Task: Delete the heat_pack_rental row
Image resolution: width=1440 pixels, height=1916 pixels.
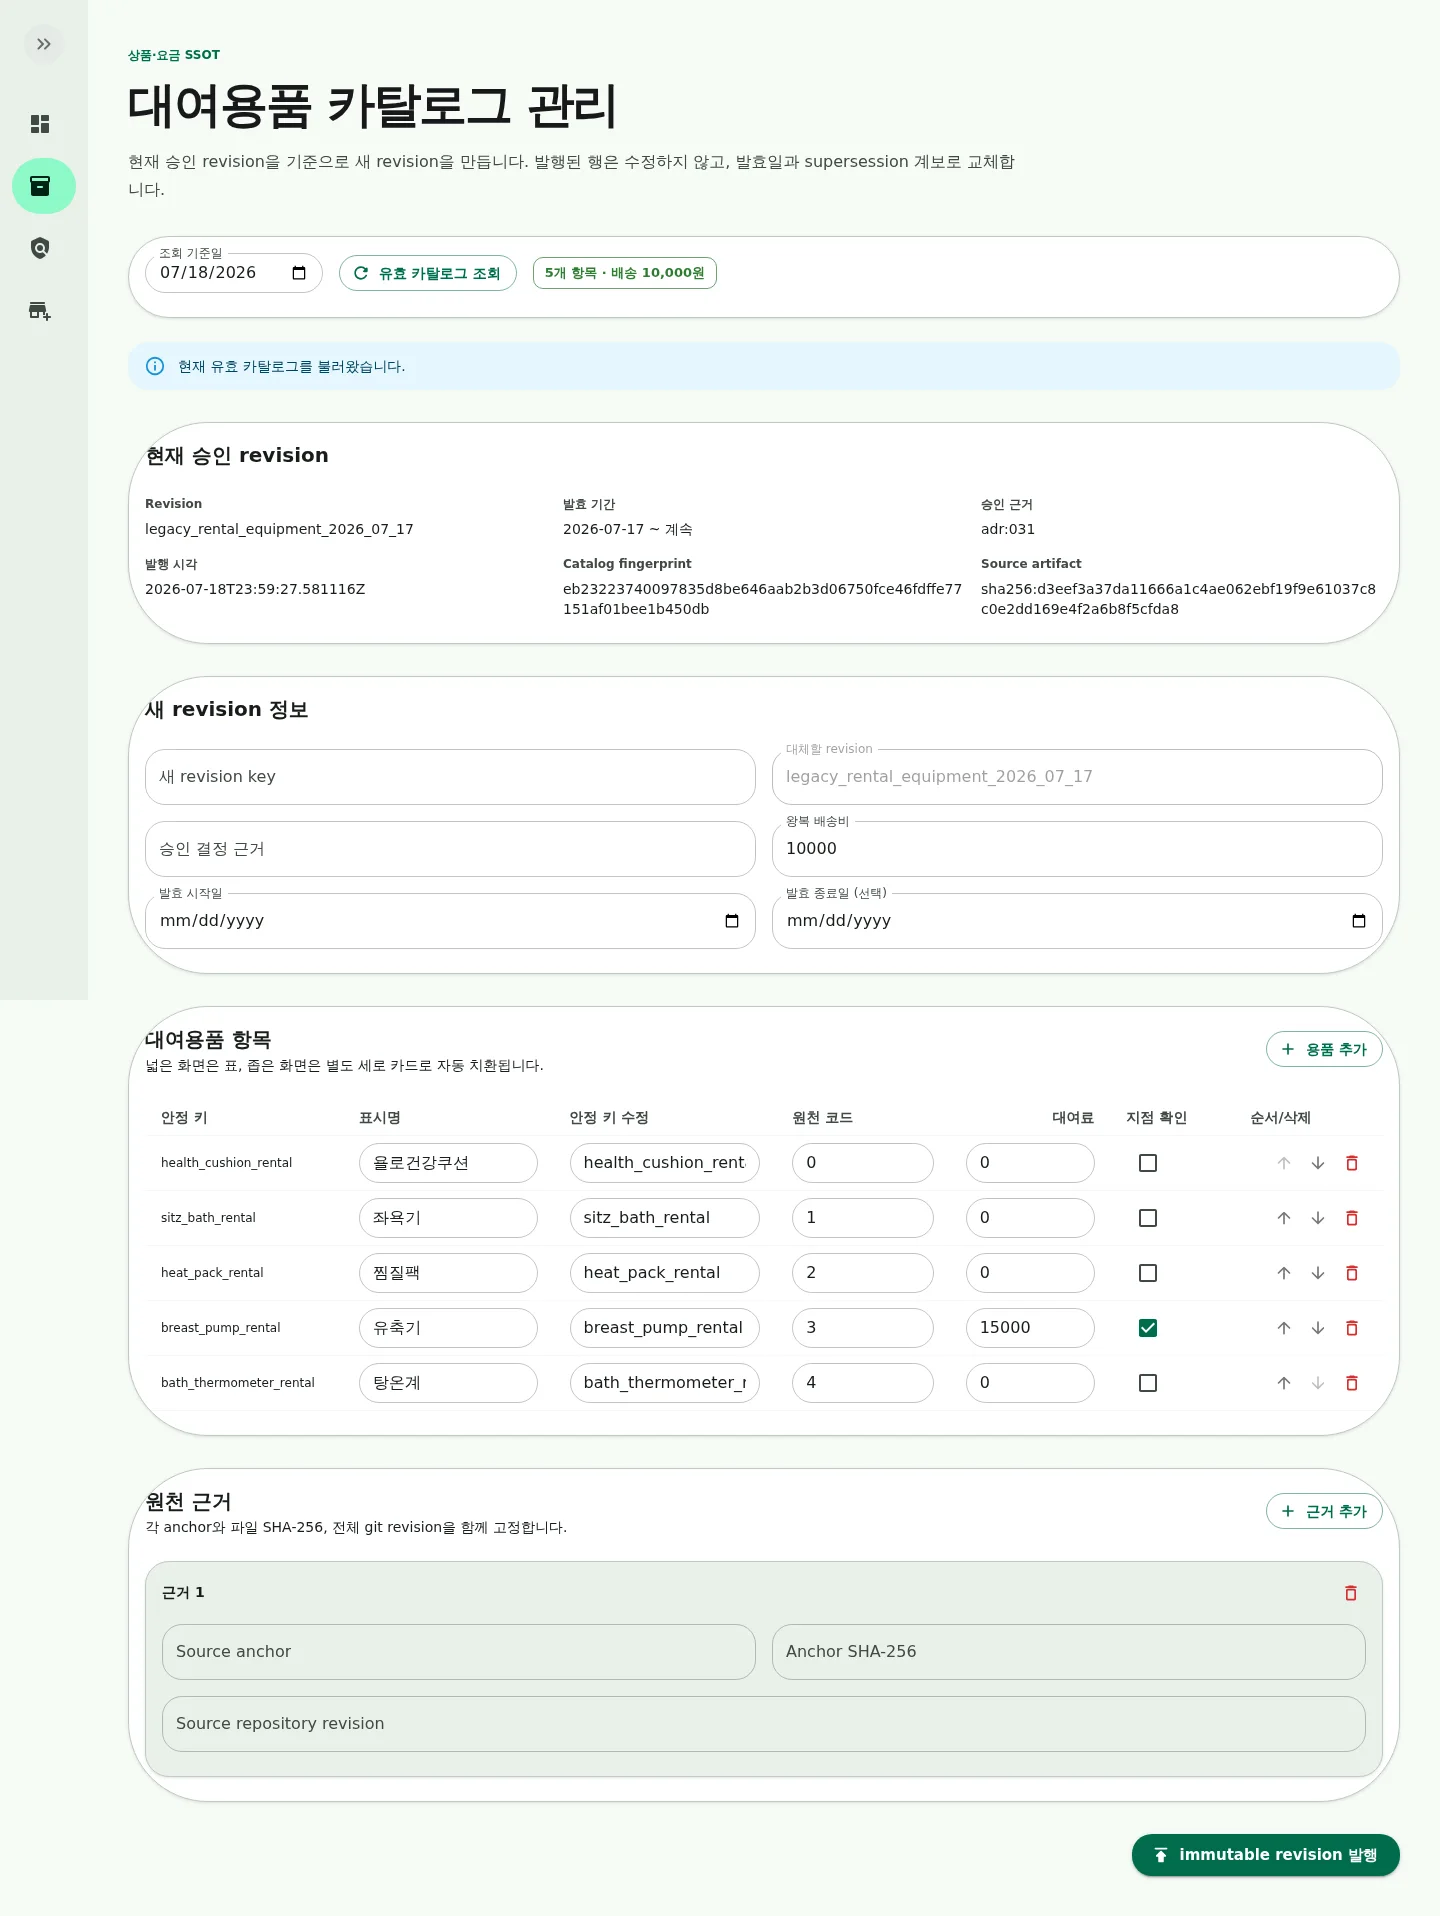Action: point(1352,1273)
